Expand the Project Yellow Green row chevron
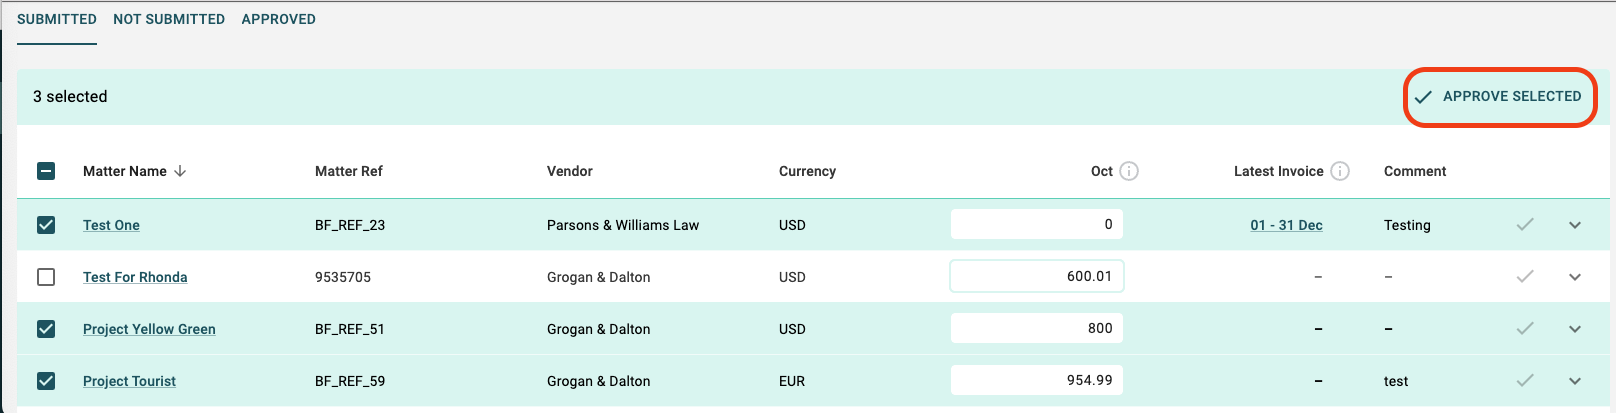The image size is (1616, 413). [1575, 329]
